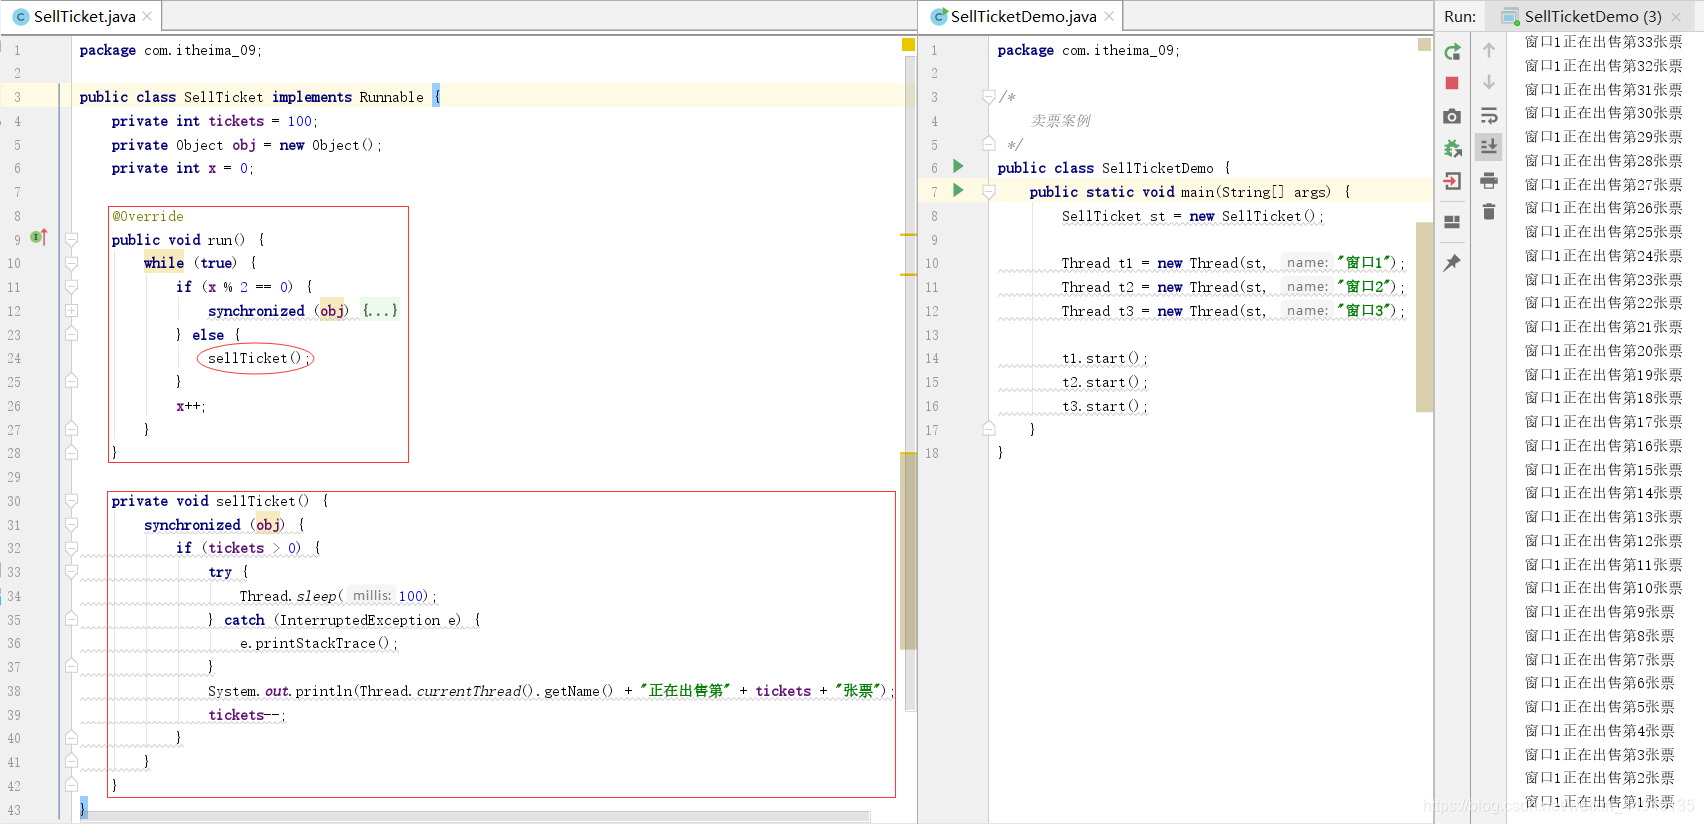Collapse the if (tickets > 0) fold marker

click(72, 548)
